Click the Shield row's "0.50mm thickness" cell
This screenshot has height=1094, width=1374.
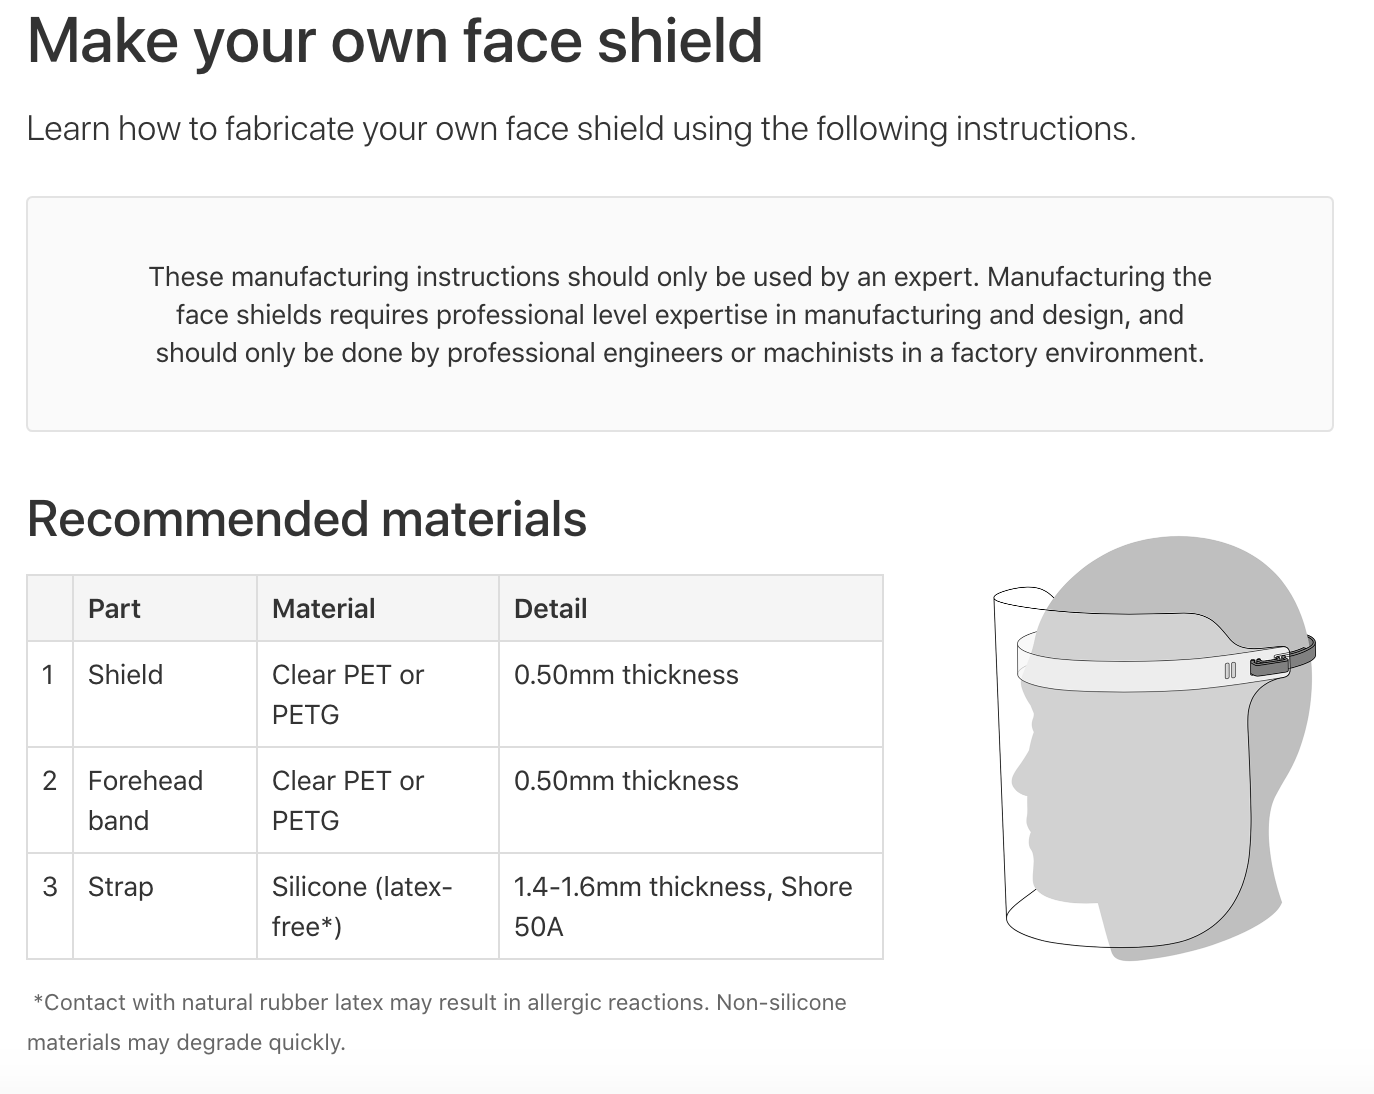coord(626,675)
